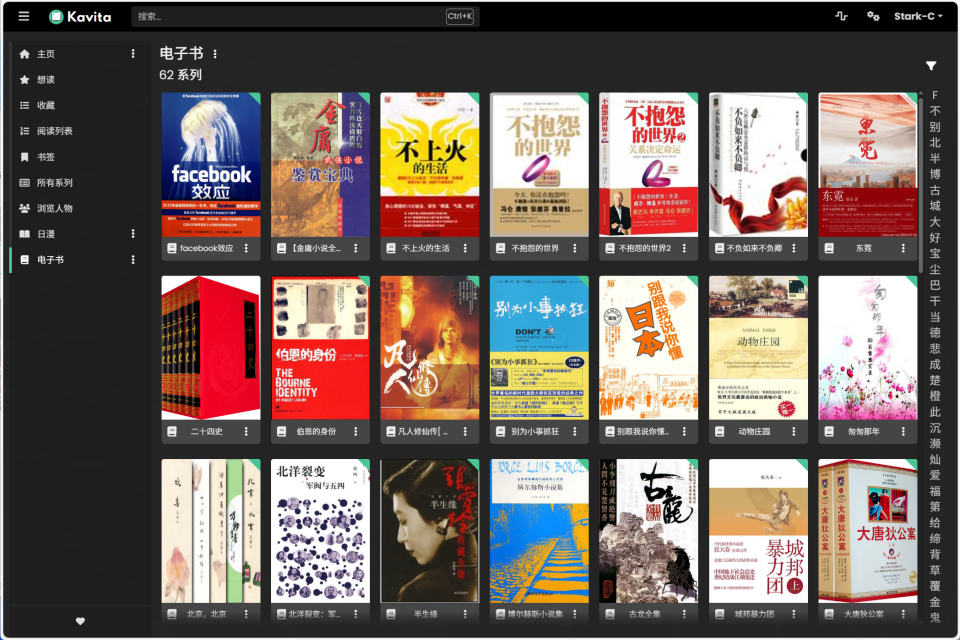
Task: Open 浏览人物 in sidebar
Action: (x=54, y=208)
